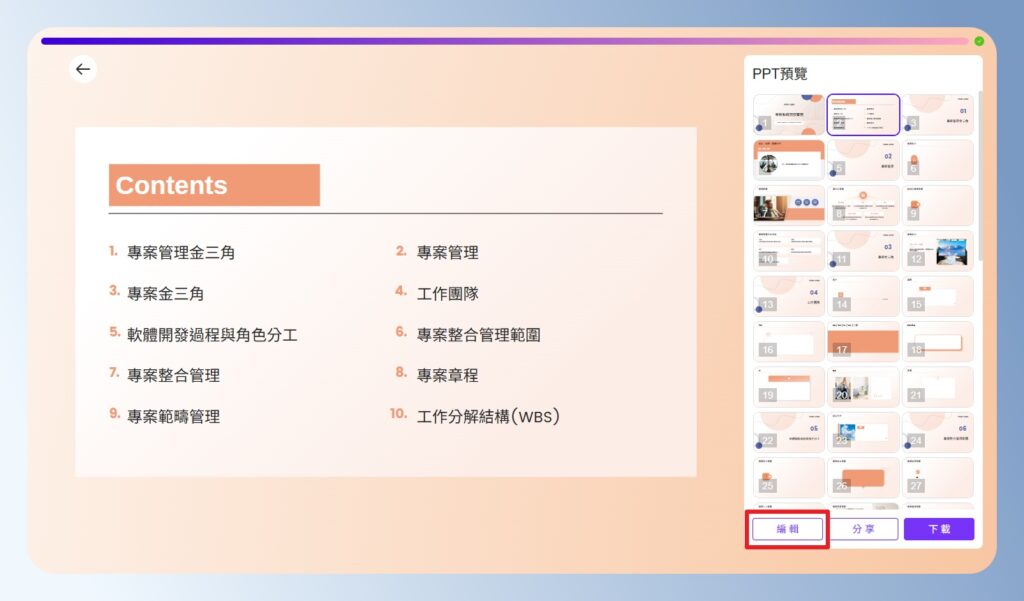Screen dimensions: 1024x601
Task: Click the purple 下載 (Download) button
Action: (938, 529)
